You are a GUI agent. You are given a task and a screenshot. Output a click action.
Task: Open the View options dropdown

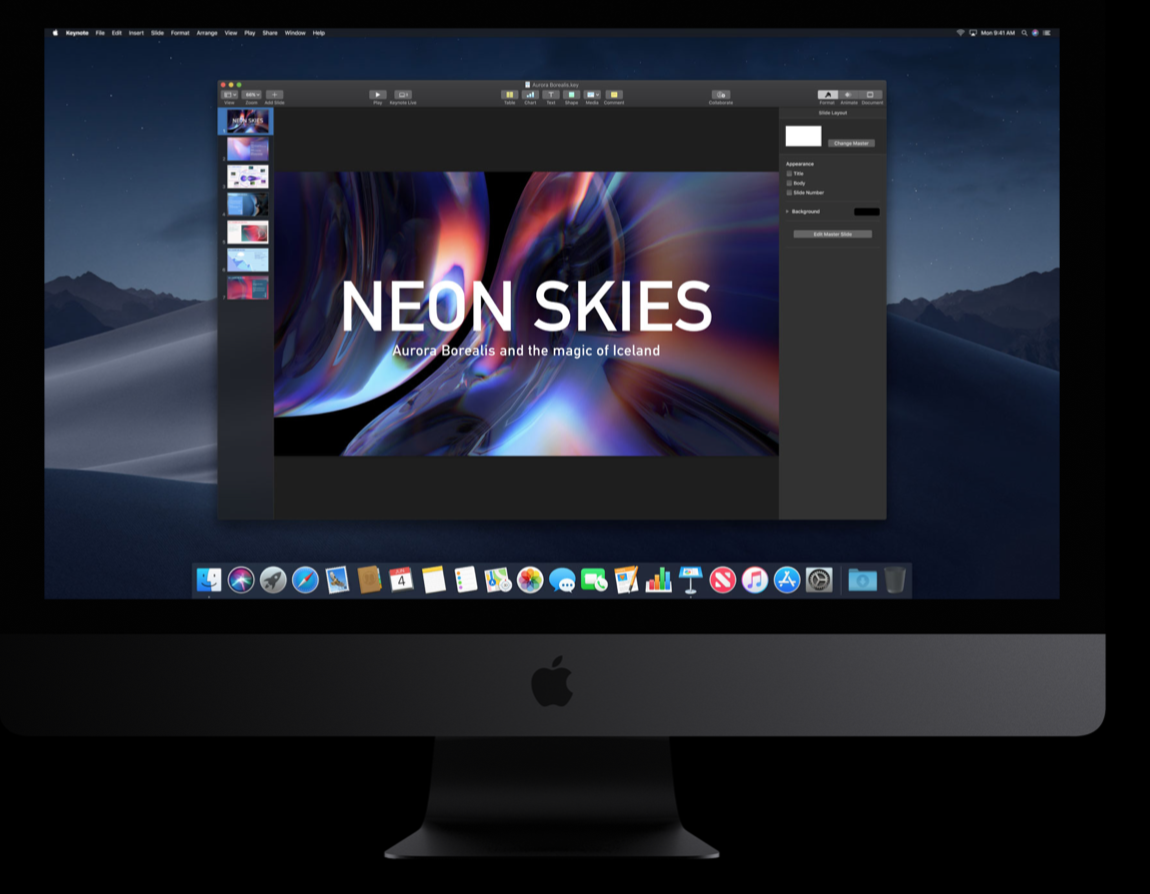click(230, 95)
